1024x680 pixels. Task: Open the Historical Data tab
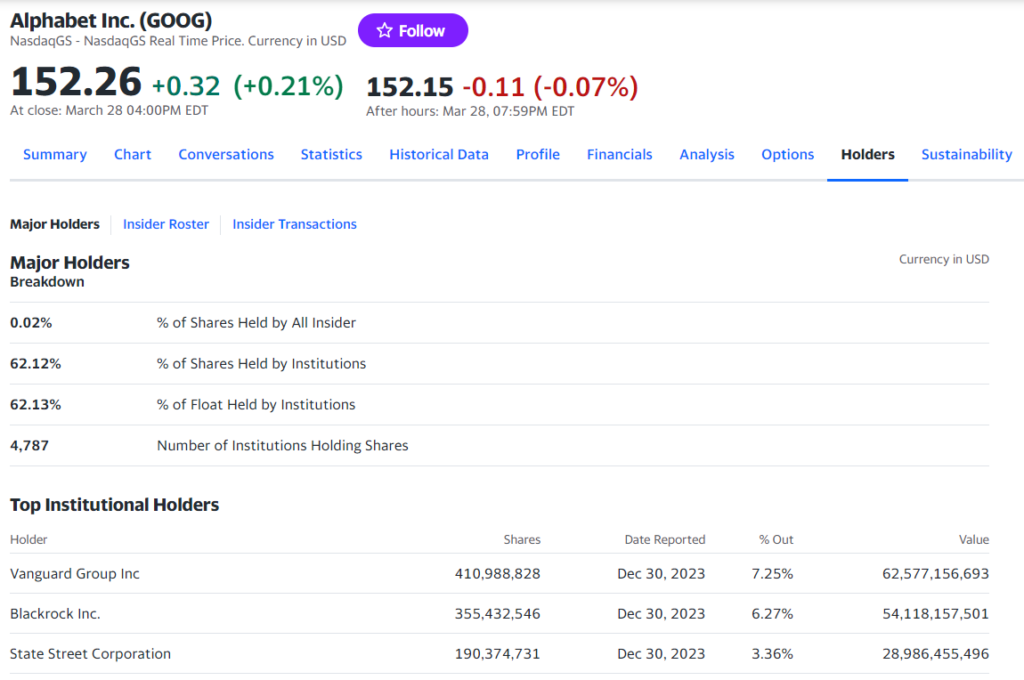click(439, 155)
